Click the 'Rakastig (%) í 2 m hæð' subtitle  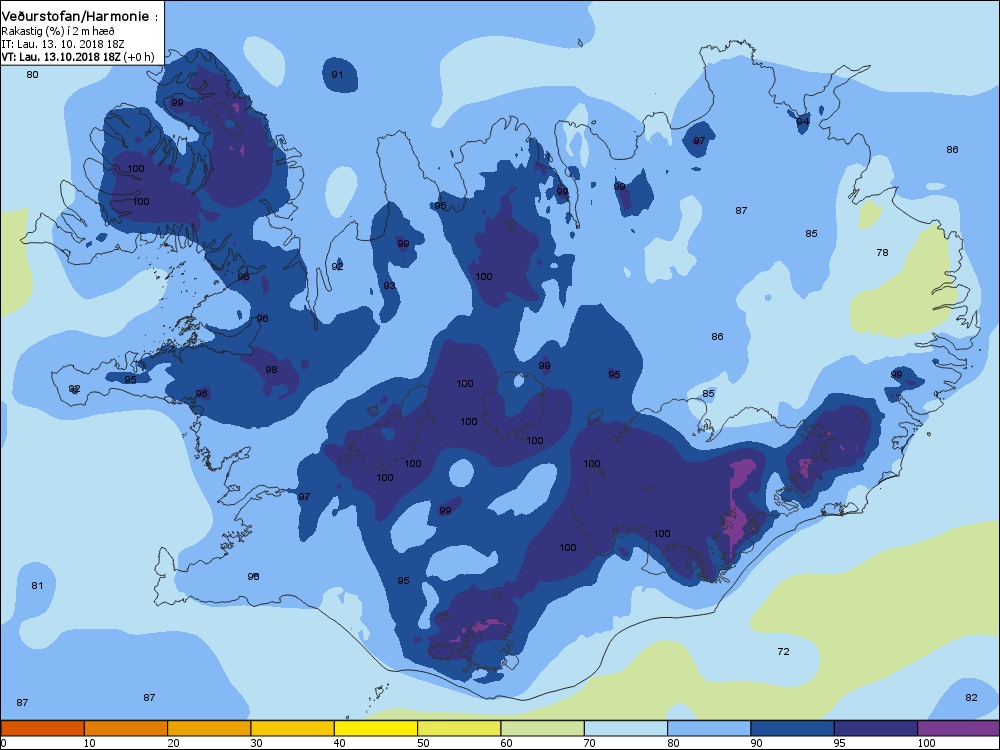[x=58, y=31]
